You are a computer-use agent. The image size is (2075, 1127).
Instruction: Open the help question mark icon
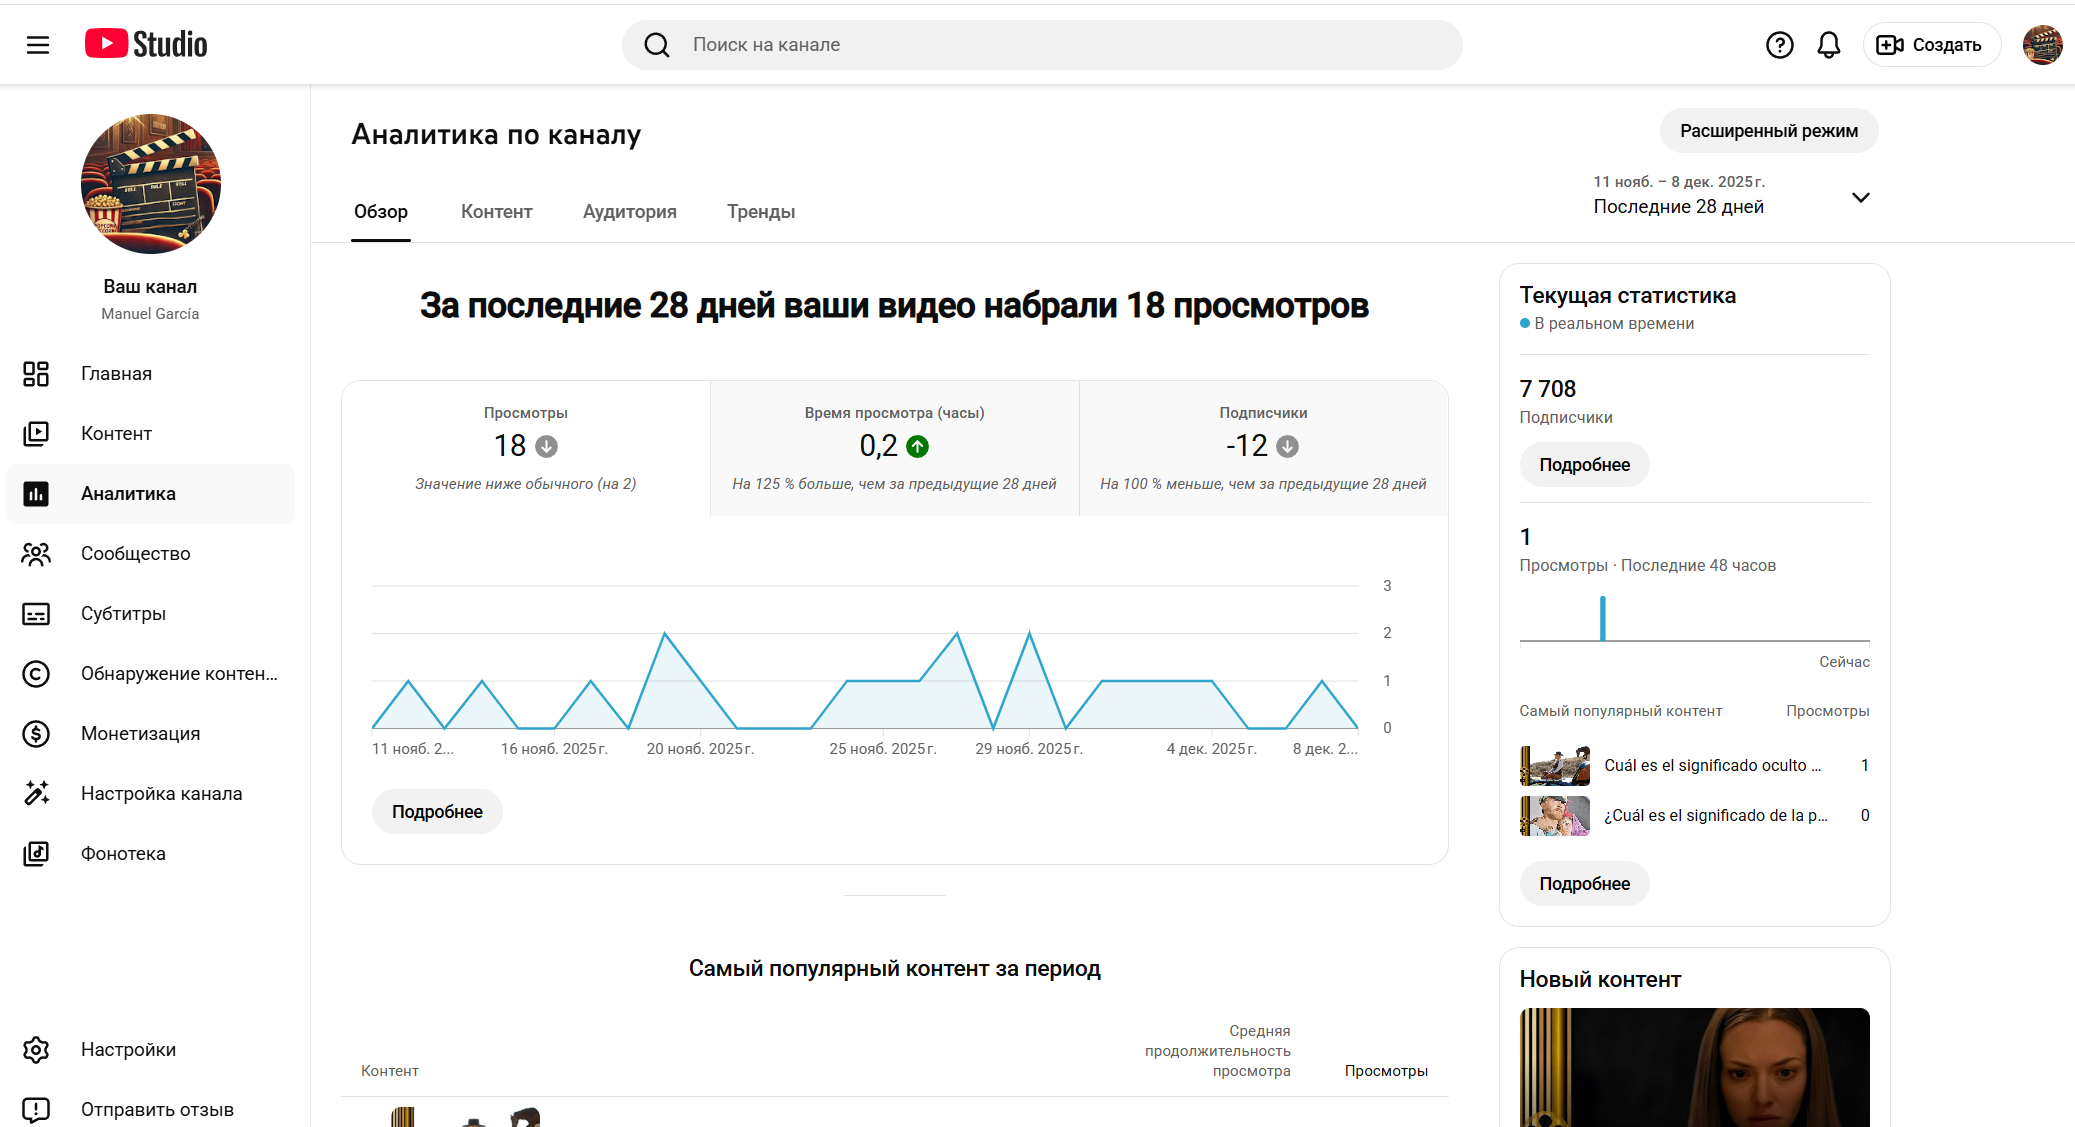point(1779,45)
